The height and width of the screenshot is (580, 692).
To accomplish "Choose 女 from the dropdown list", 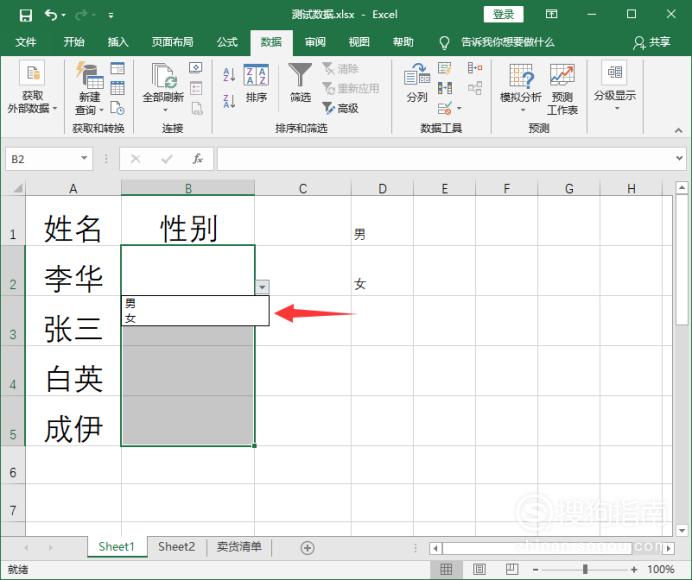I will click(x=195, y=318).
